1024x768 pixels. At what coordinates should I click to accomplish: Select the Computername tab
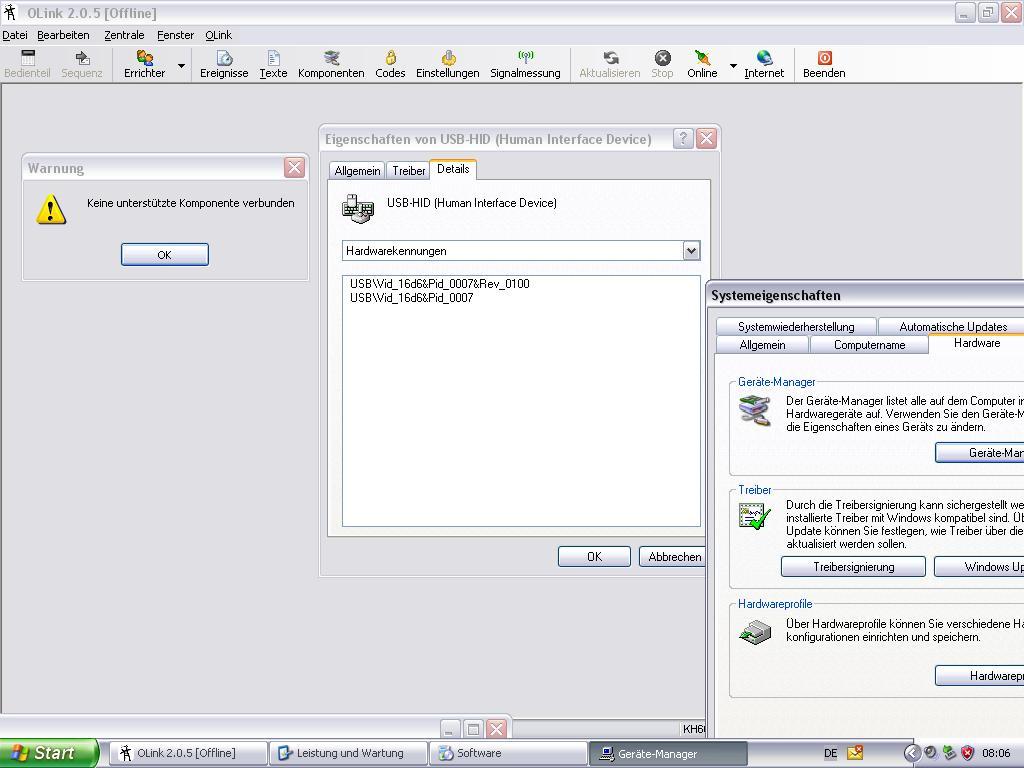(x=869, y=345)
